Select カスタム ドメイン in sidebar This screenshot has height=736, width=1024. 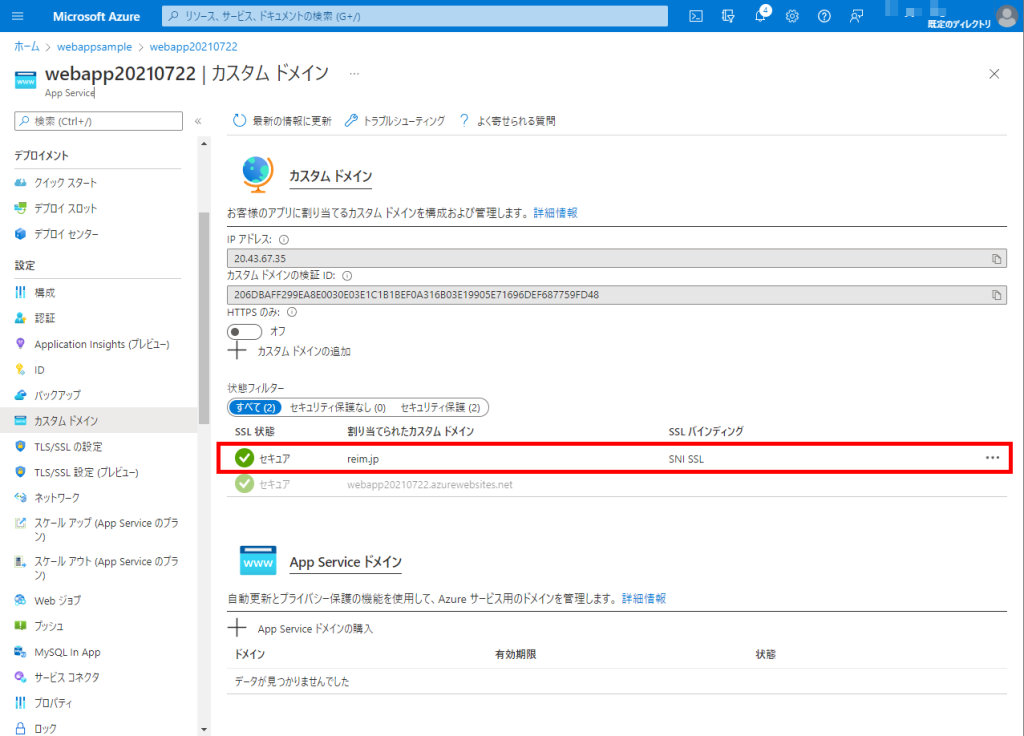pos(98,421)
